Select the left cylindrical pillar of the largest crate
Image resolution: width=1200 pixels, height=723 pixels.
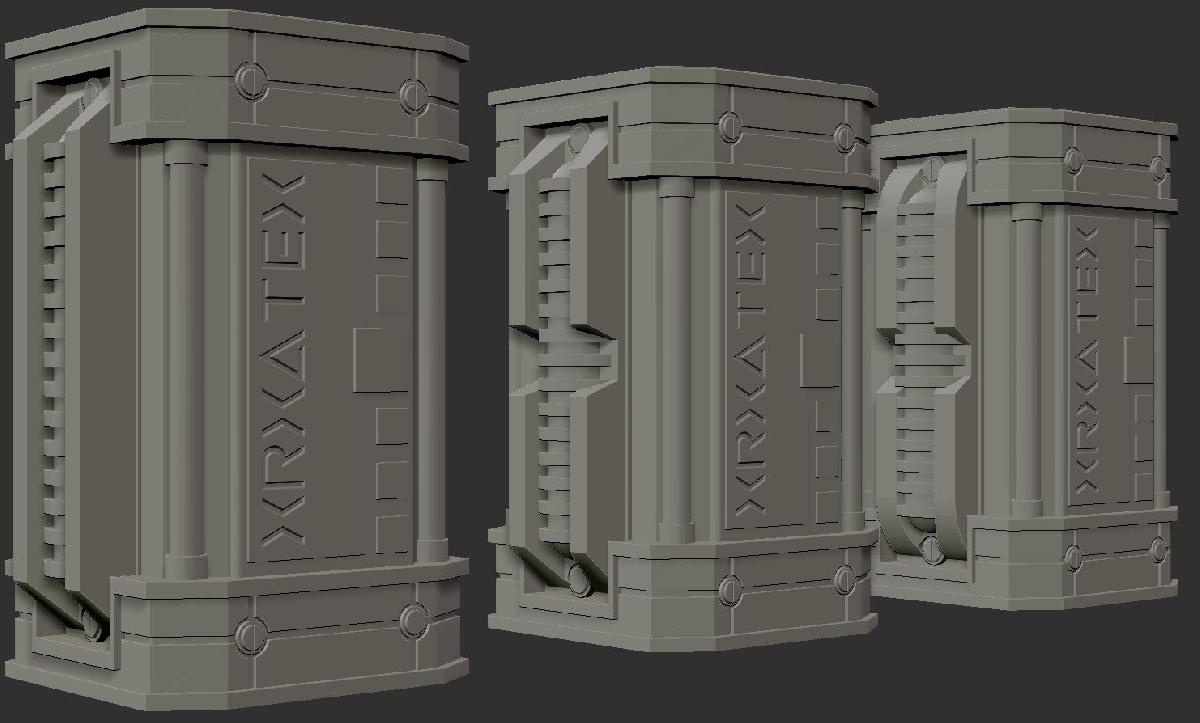pos(185,360)
